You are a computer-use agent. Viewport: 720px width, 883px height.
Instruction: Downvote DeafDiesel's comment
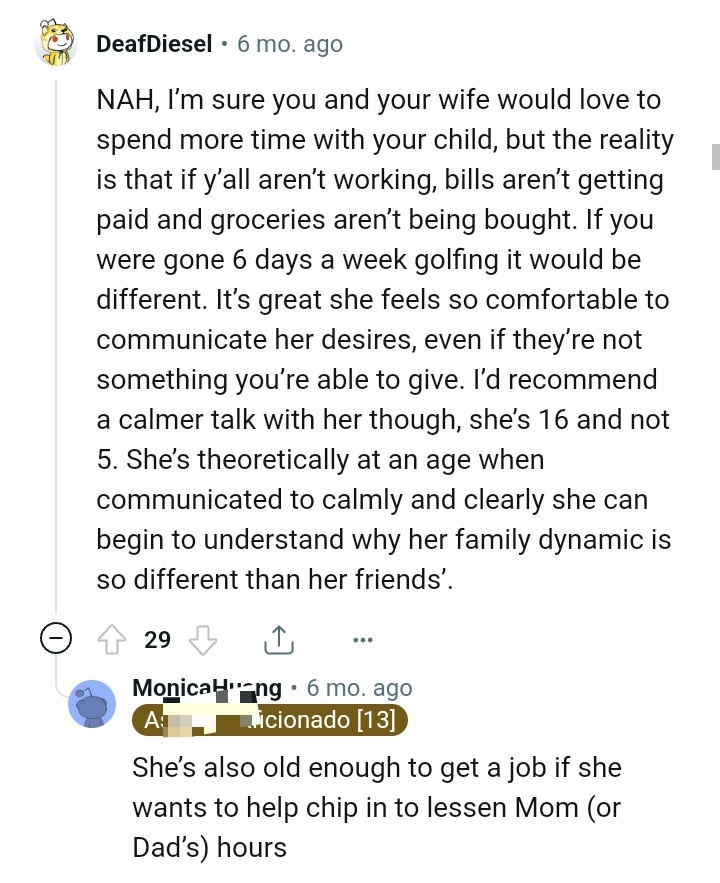pos(204,639)
